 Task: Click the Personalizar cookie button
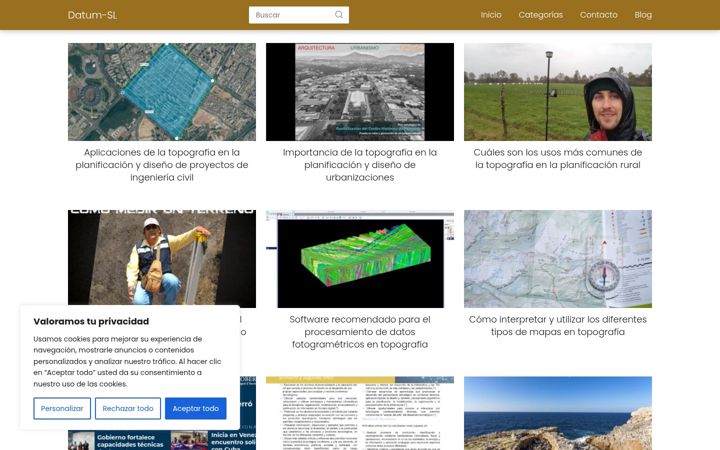tap(62, 408)
